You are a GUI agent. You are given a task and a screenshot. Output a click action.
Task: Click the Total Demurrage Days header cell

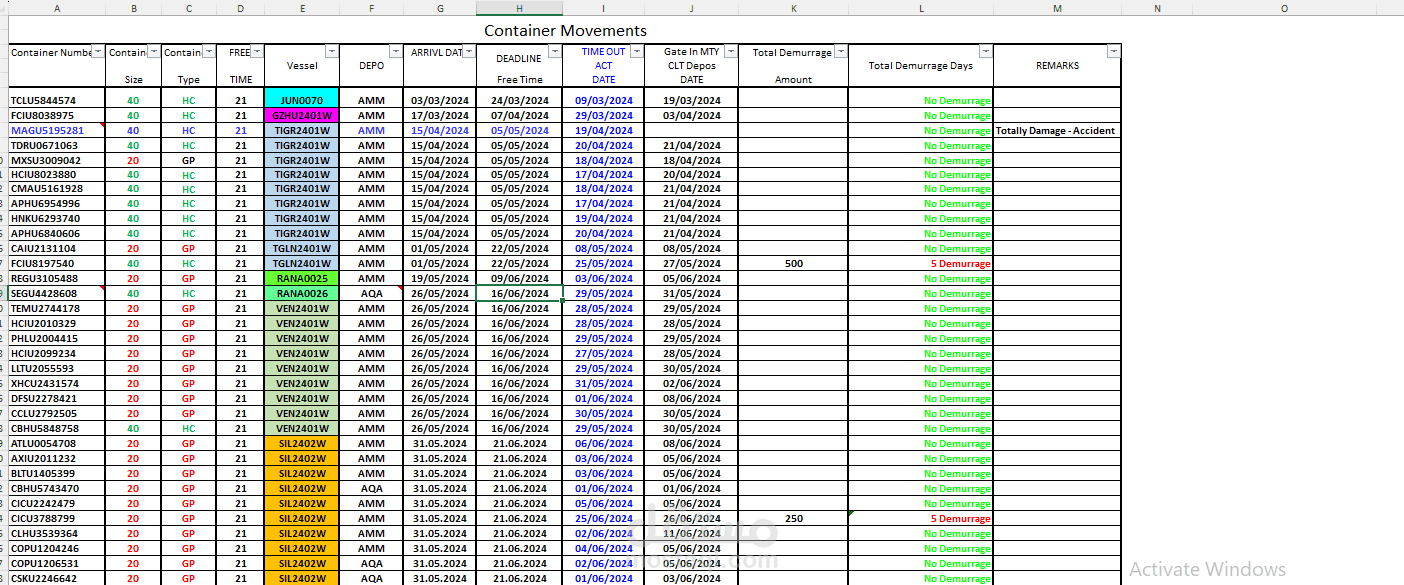[921, 66]
